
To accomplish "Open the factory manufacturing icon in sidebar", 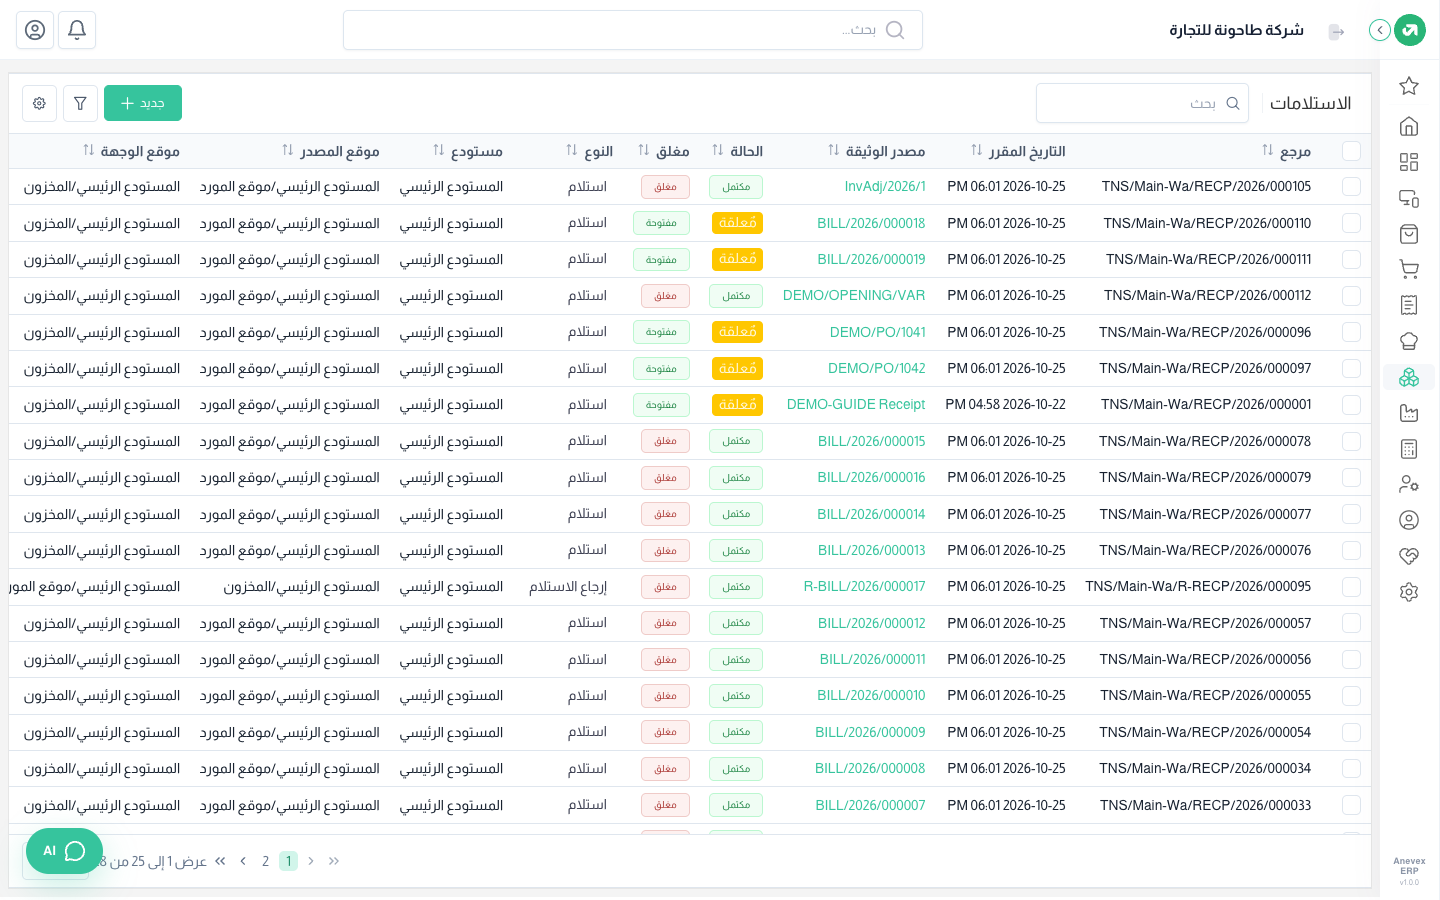I will pyautogui.click(x=1409, y=413).
